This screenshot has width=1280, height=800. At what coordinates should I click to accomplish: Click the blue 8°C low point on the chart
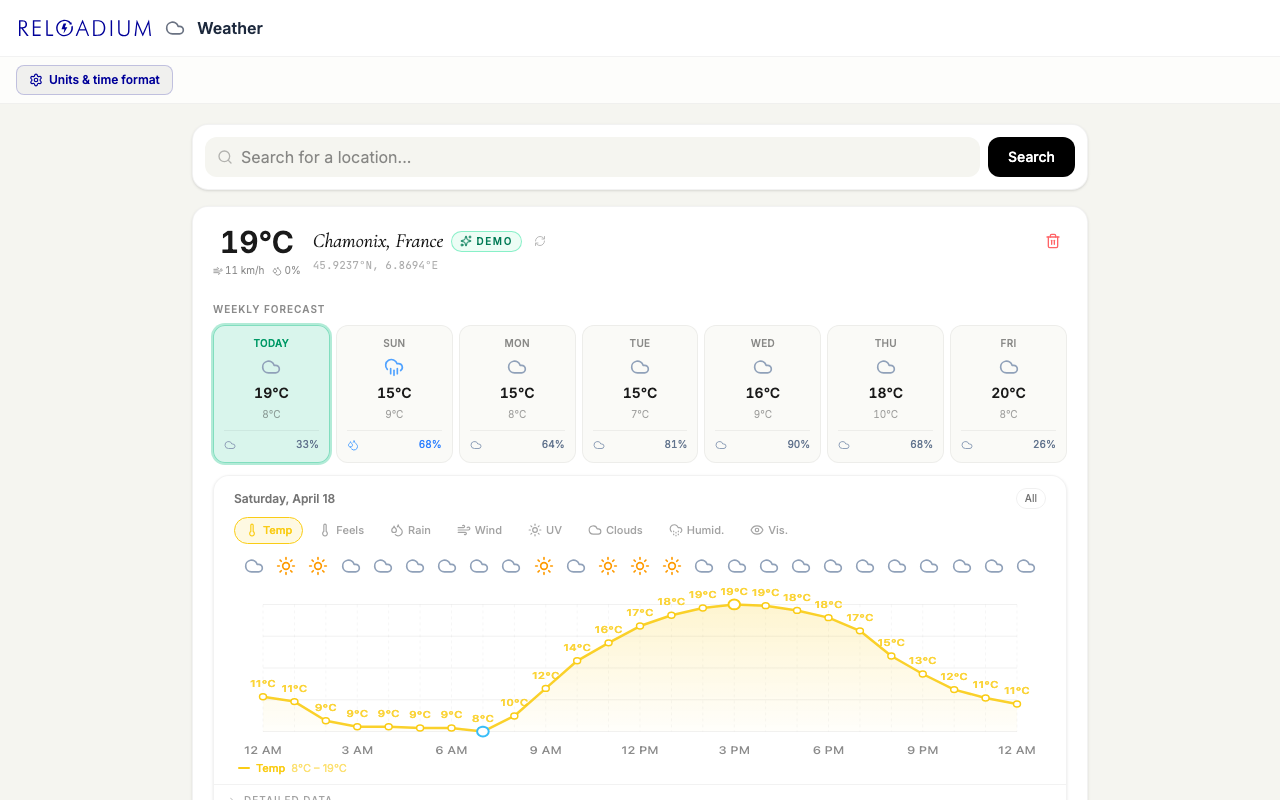point(483,731)
